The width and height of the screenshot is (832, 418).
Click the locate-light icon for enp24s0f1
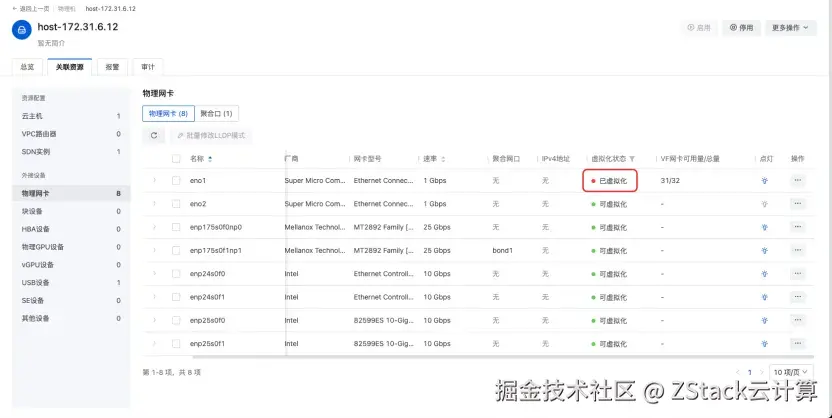pyautogui.click(x=765, y=298)
